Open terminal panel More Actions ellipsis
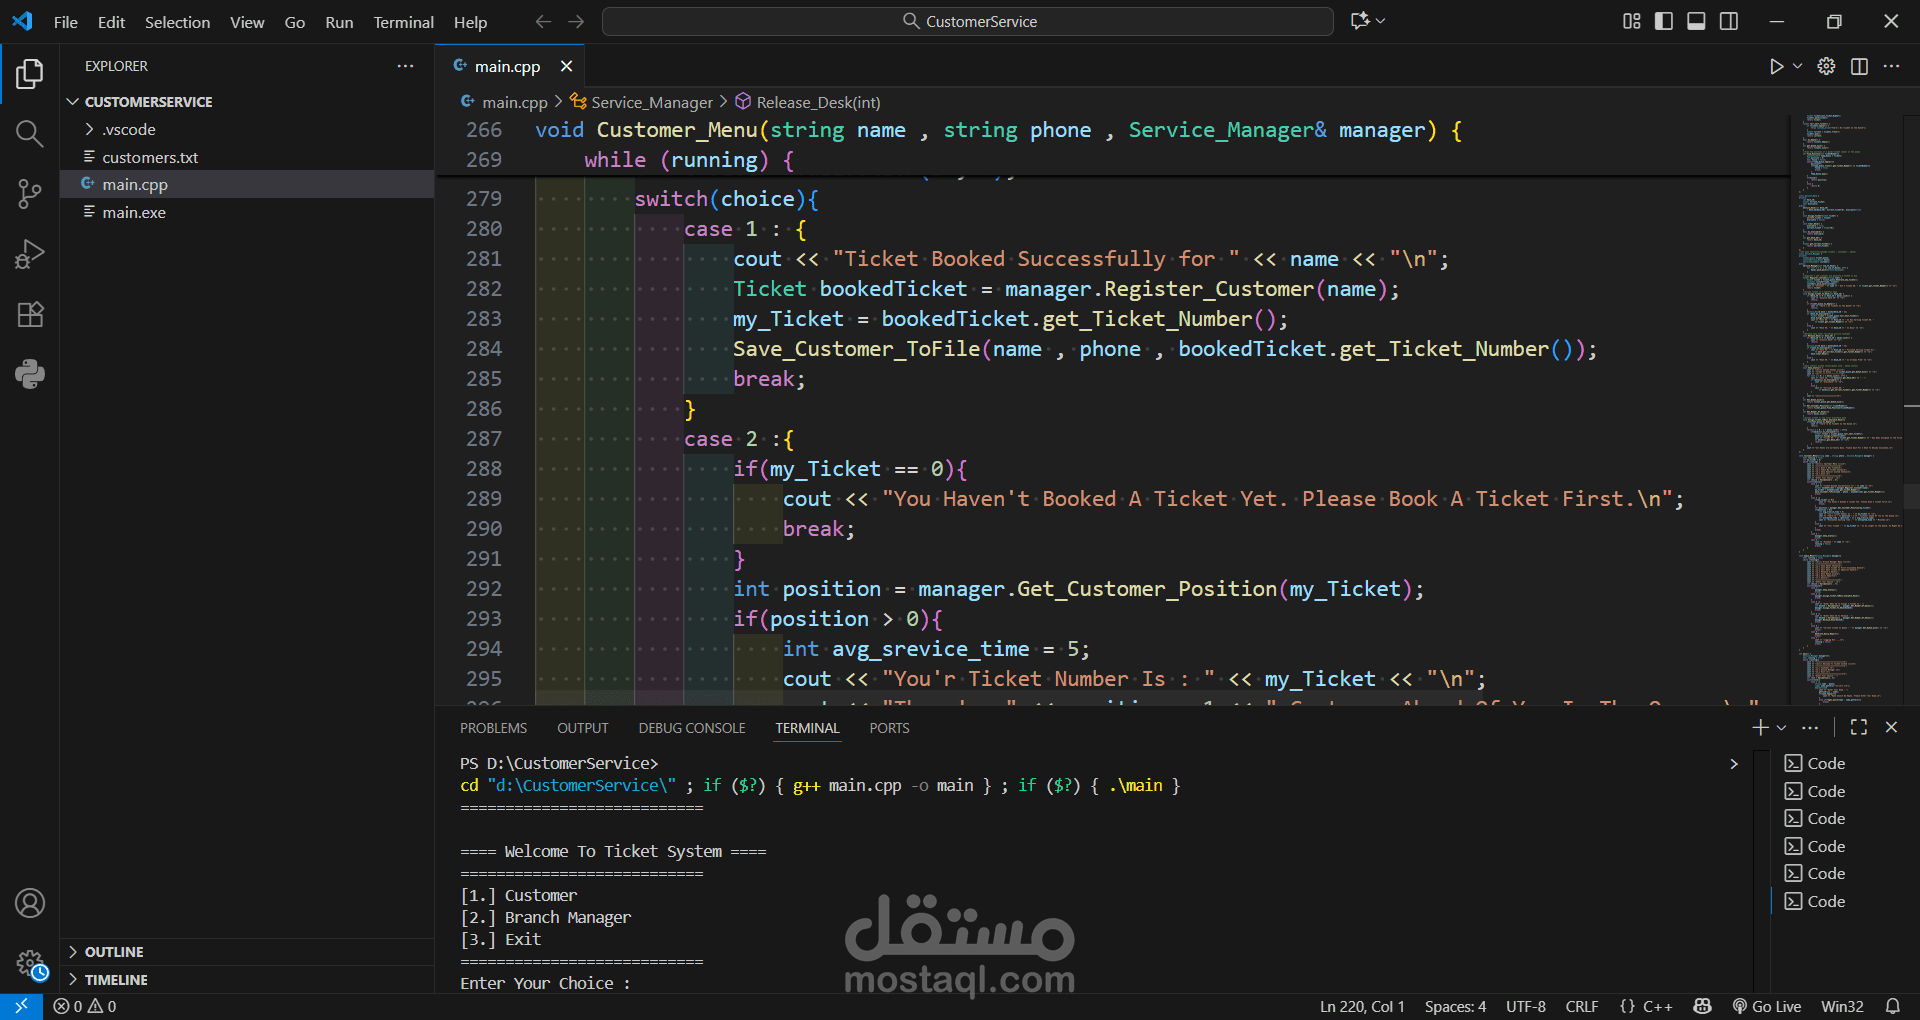This screenshot has height=1020, width=1920. (1810, 728)
